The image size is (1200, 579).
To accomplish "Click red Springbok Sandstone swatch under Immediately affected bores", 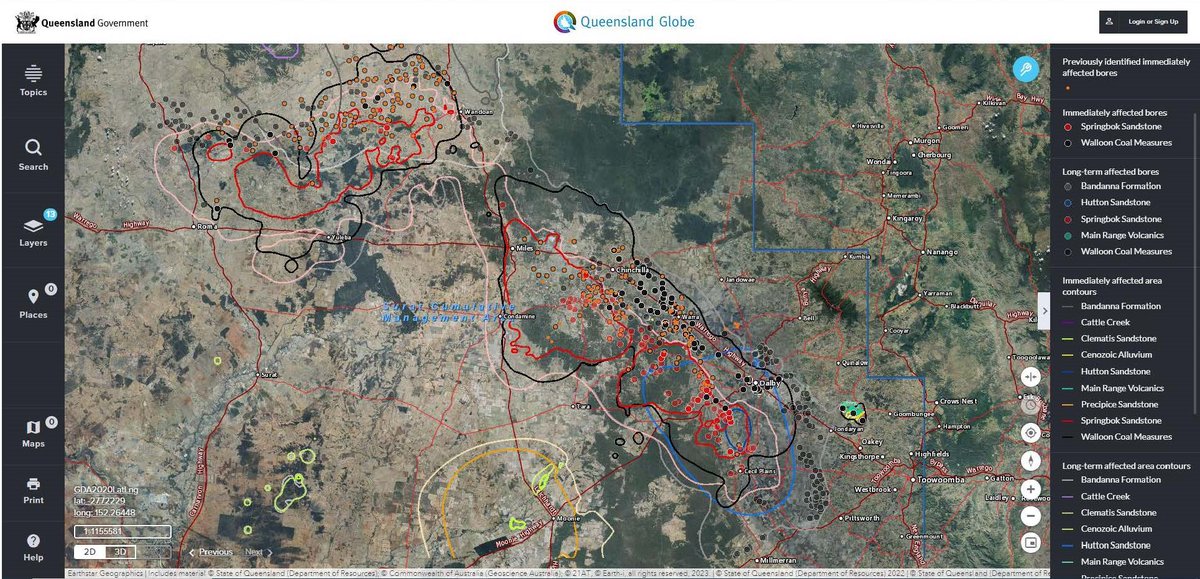I will (1068, 127).
